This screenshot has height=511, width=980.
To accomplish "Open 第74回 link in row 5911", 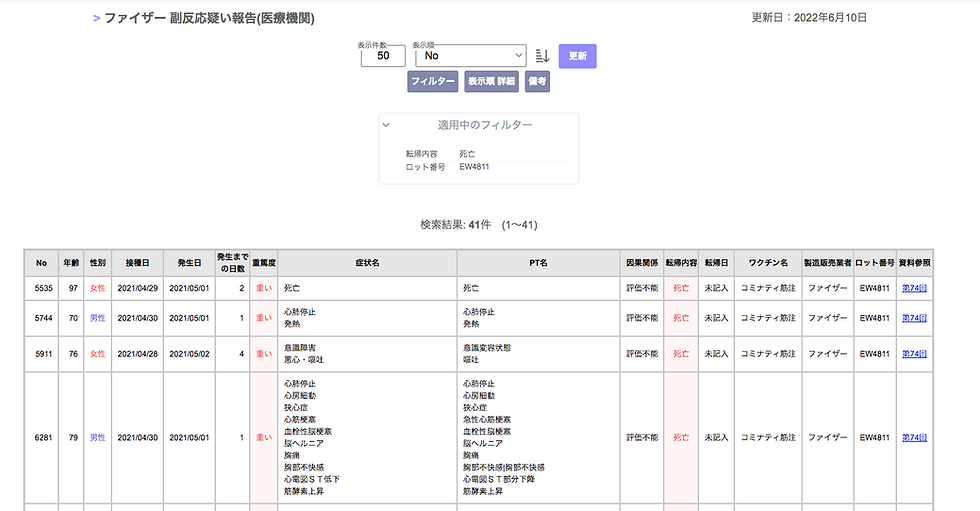I will [x=914, y=354].
